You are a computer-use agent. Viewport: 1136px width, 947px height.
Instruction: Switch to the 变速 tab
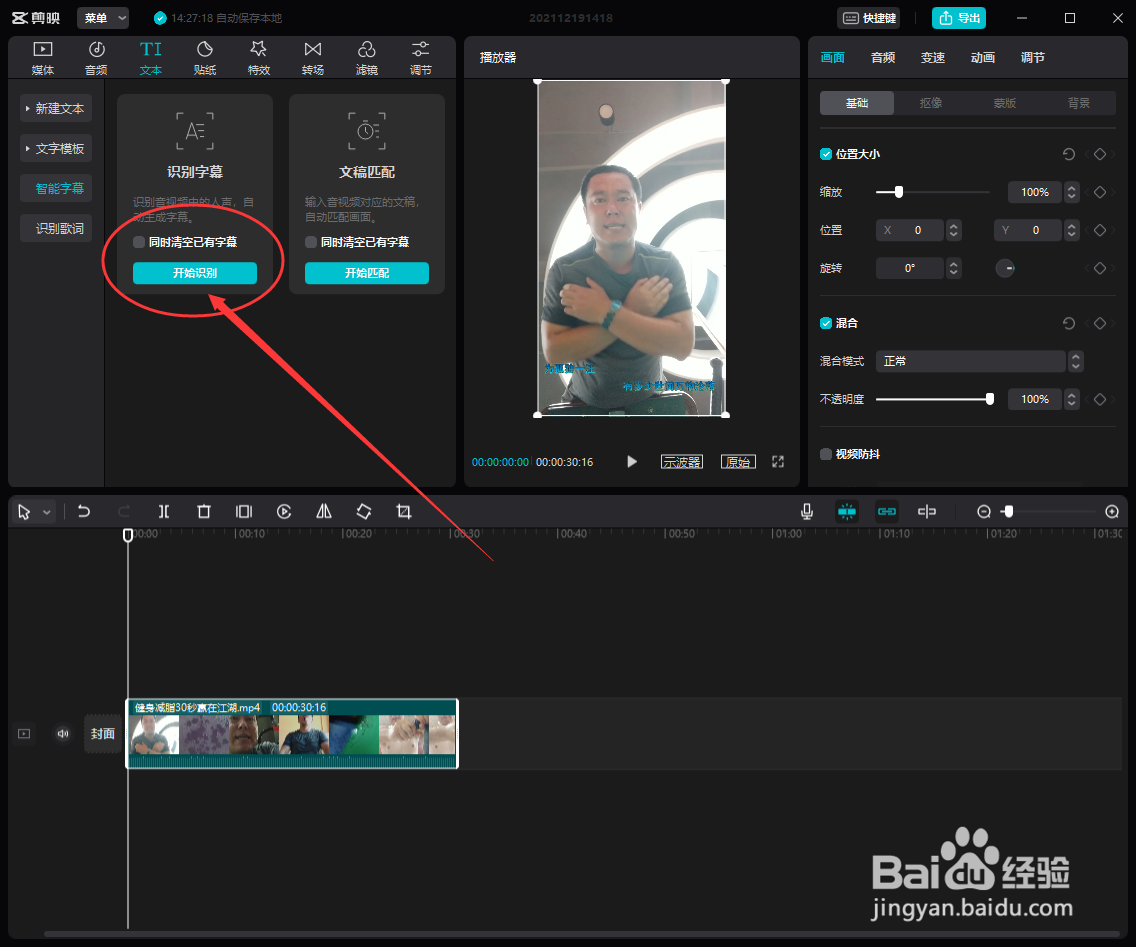[933, 58]
